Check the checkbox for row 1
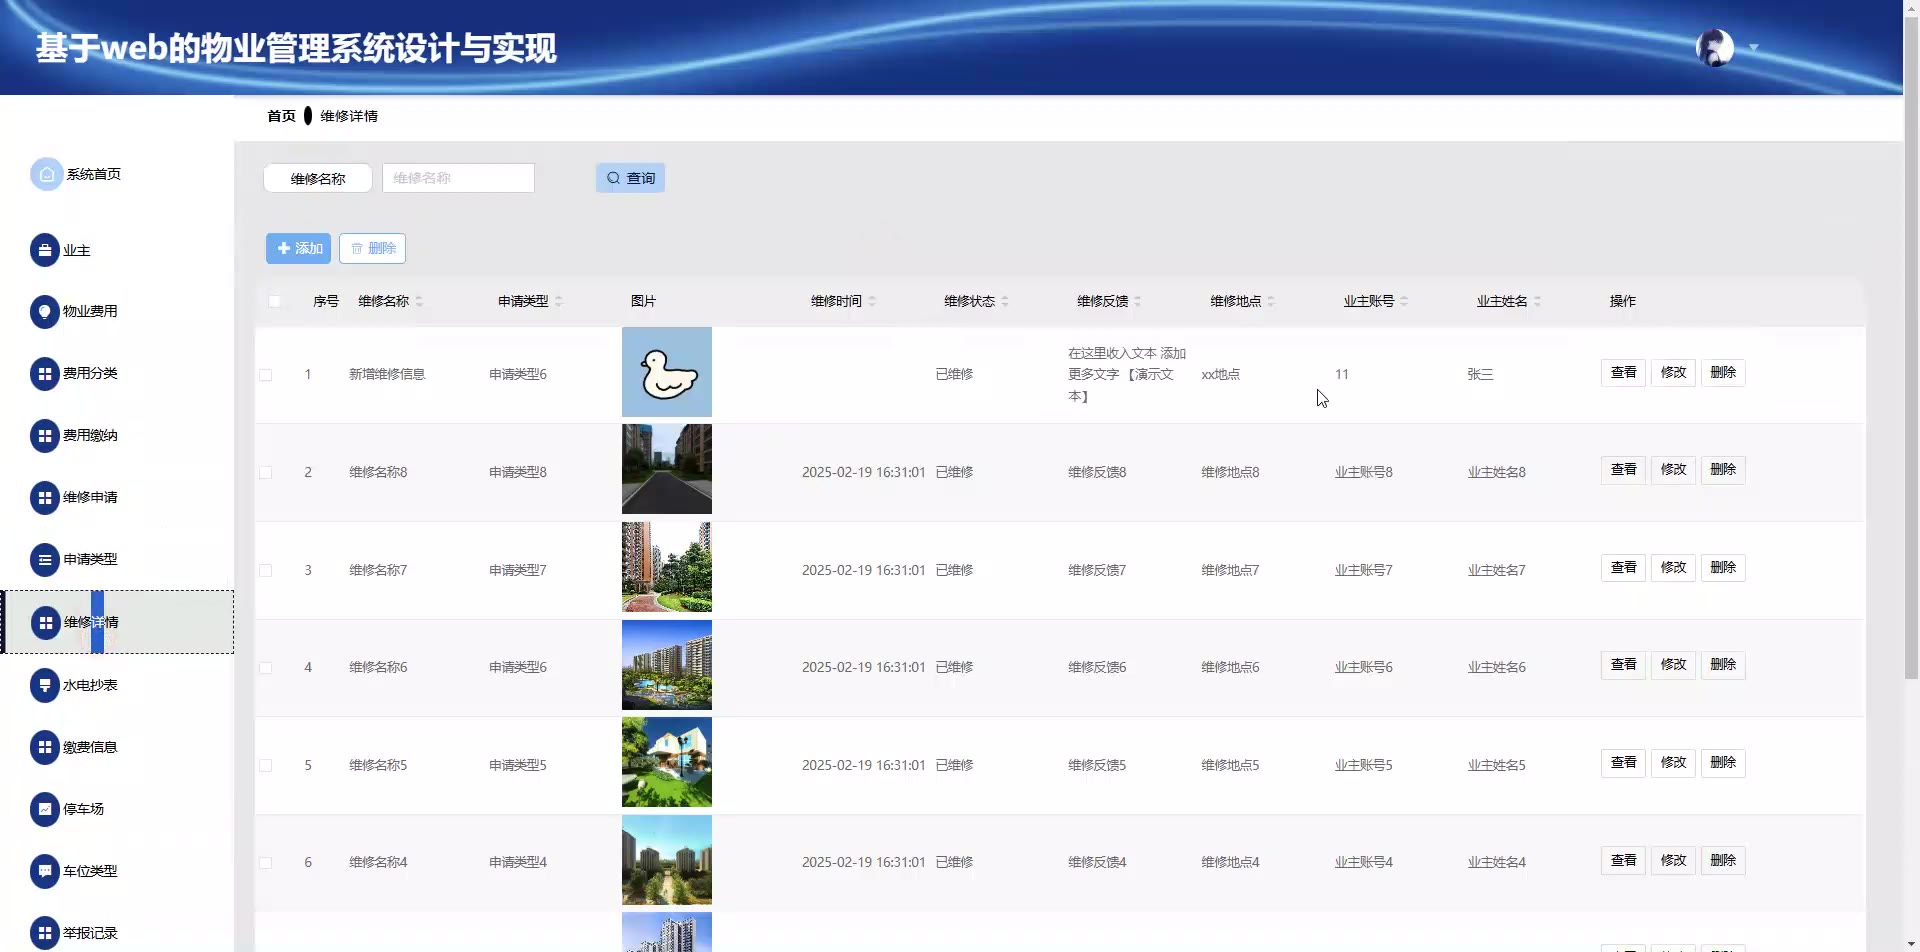This screenshot has height=952, width=1920. tap(266, 375)
